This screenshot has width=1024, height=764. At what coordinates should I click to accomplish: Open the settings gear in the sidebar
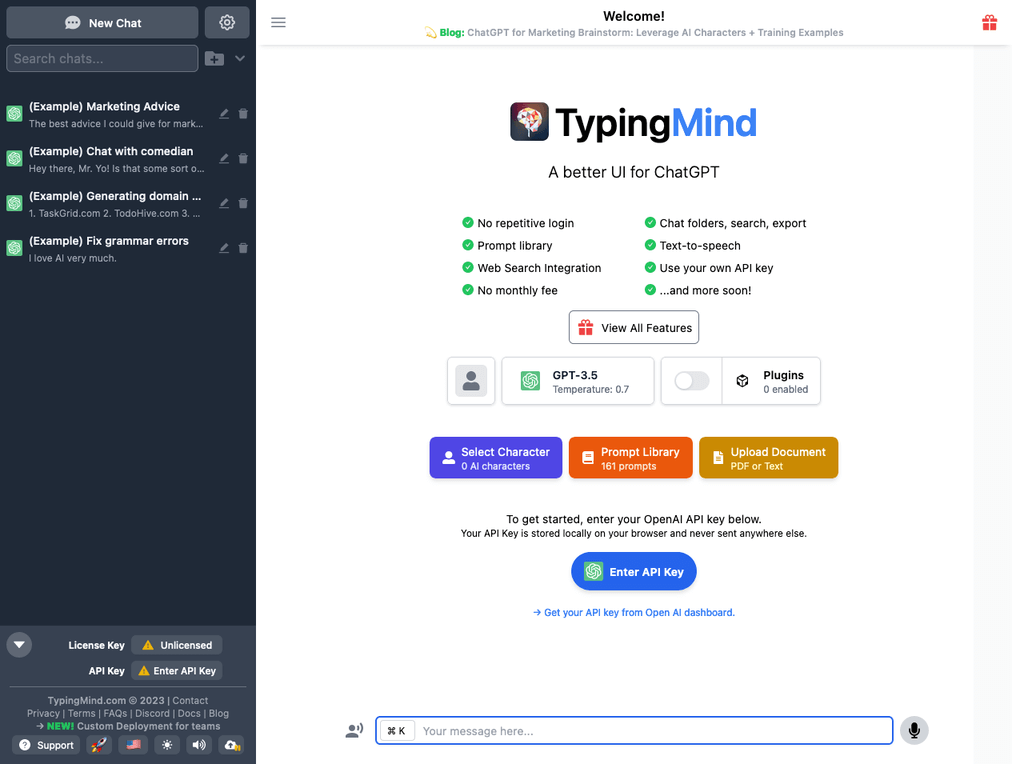226,22
